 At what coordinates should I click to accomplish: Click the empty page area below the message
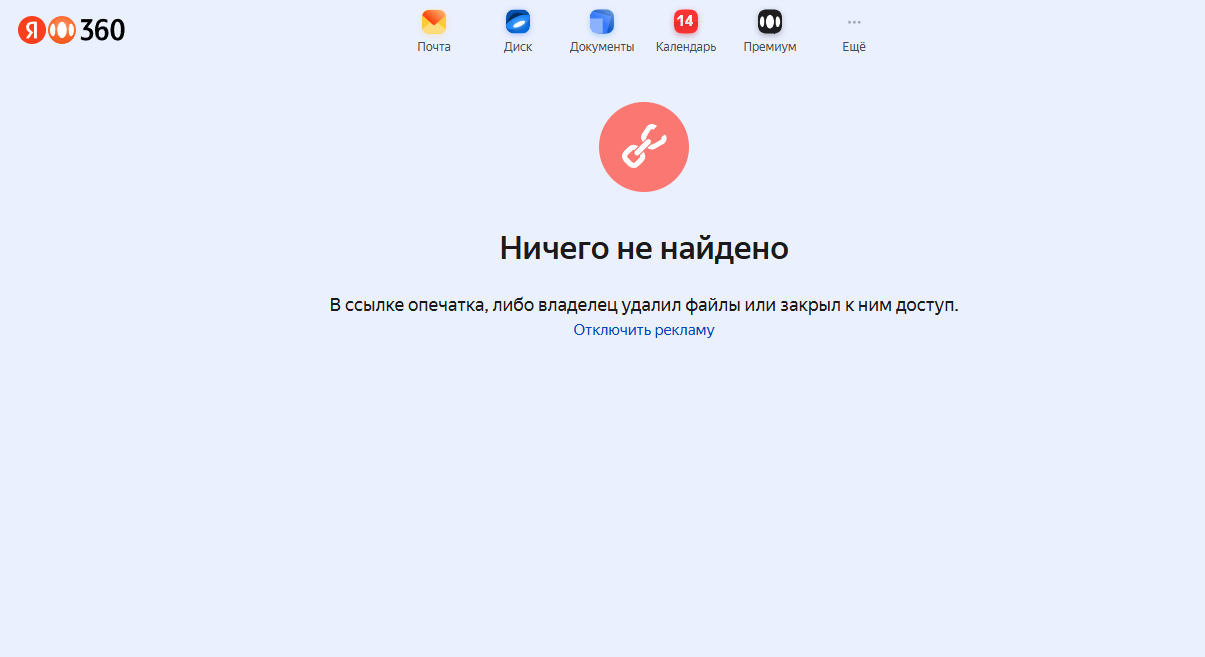(x=644, y=500)
